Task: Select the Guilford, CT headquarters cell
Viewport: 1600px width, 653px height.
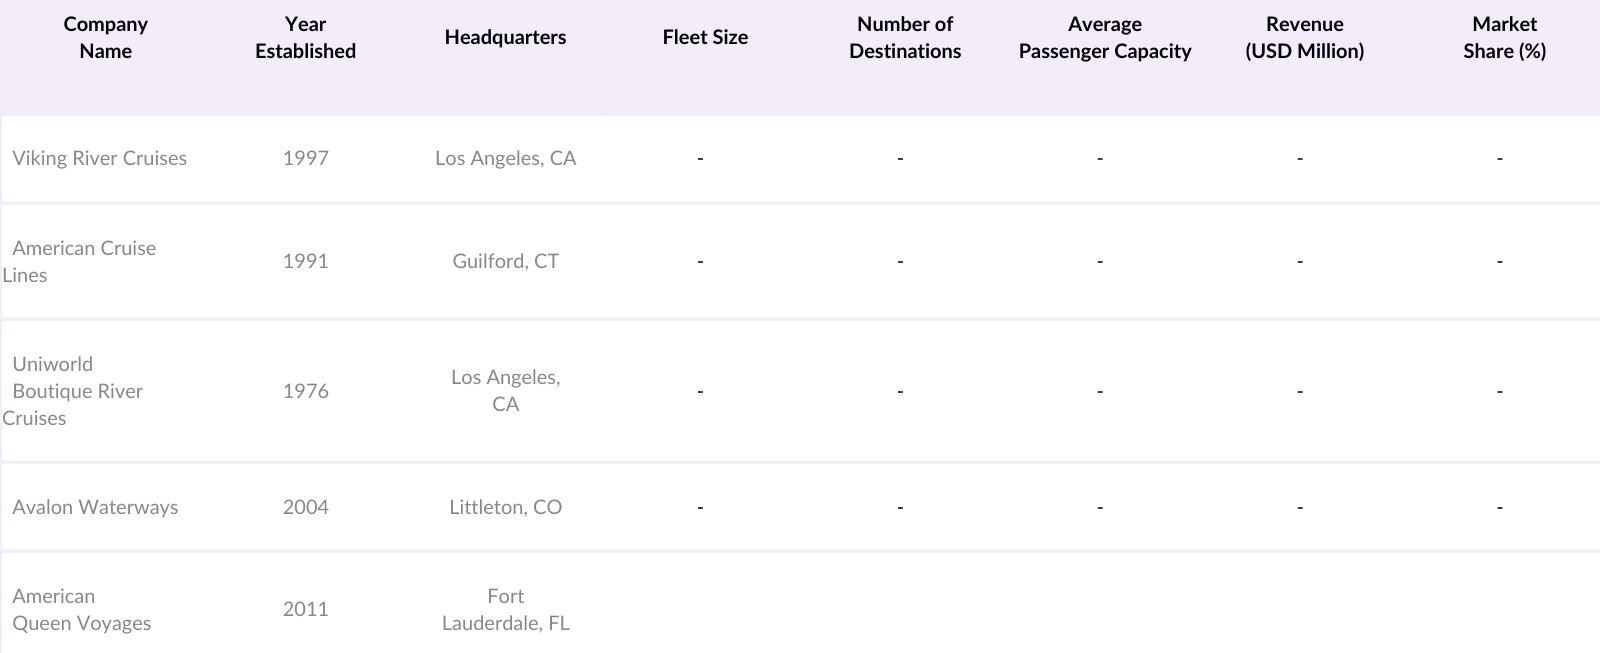Action: pyautogui.click(x=505, y=261)
